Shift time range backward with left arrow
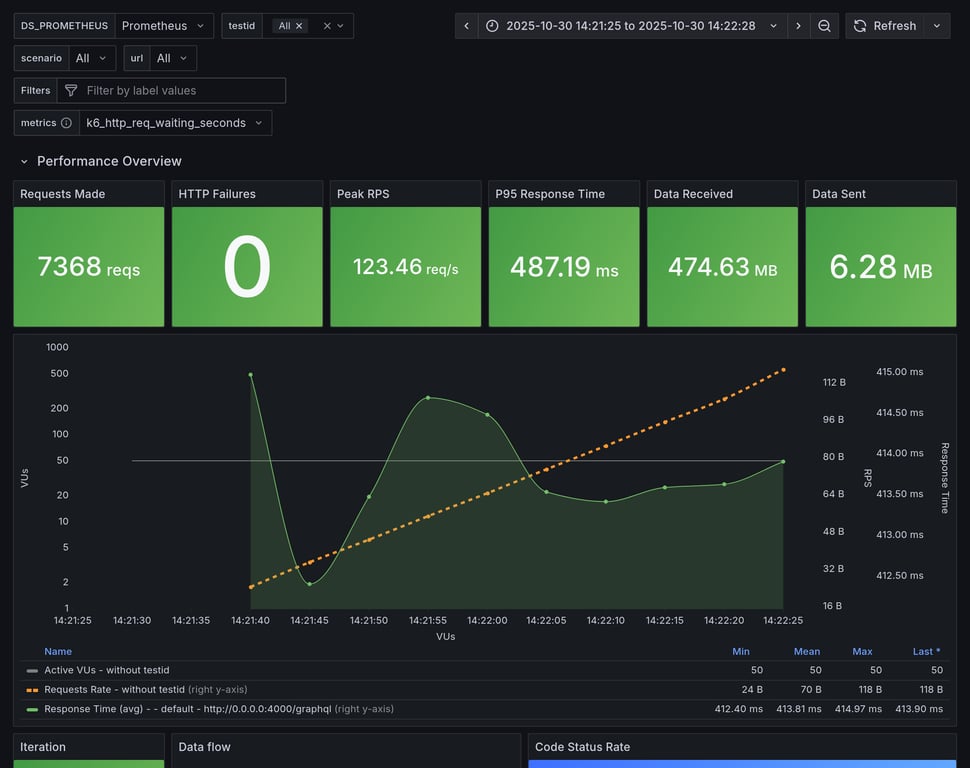Image resolution: width=970 pixels, height=768 pixels. coord(466,26)
